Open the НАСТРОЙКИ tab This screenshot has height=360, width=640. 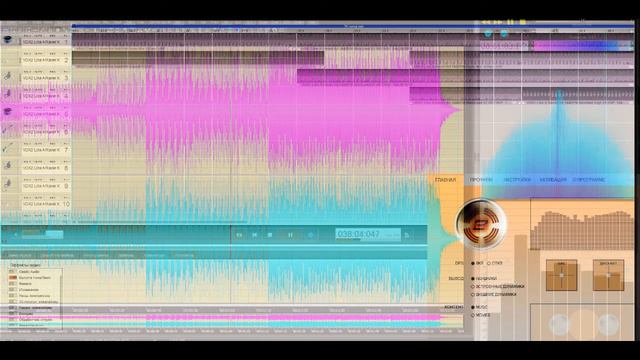(517, 180)
